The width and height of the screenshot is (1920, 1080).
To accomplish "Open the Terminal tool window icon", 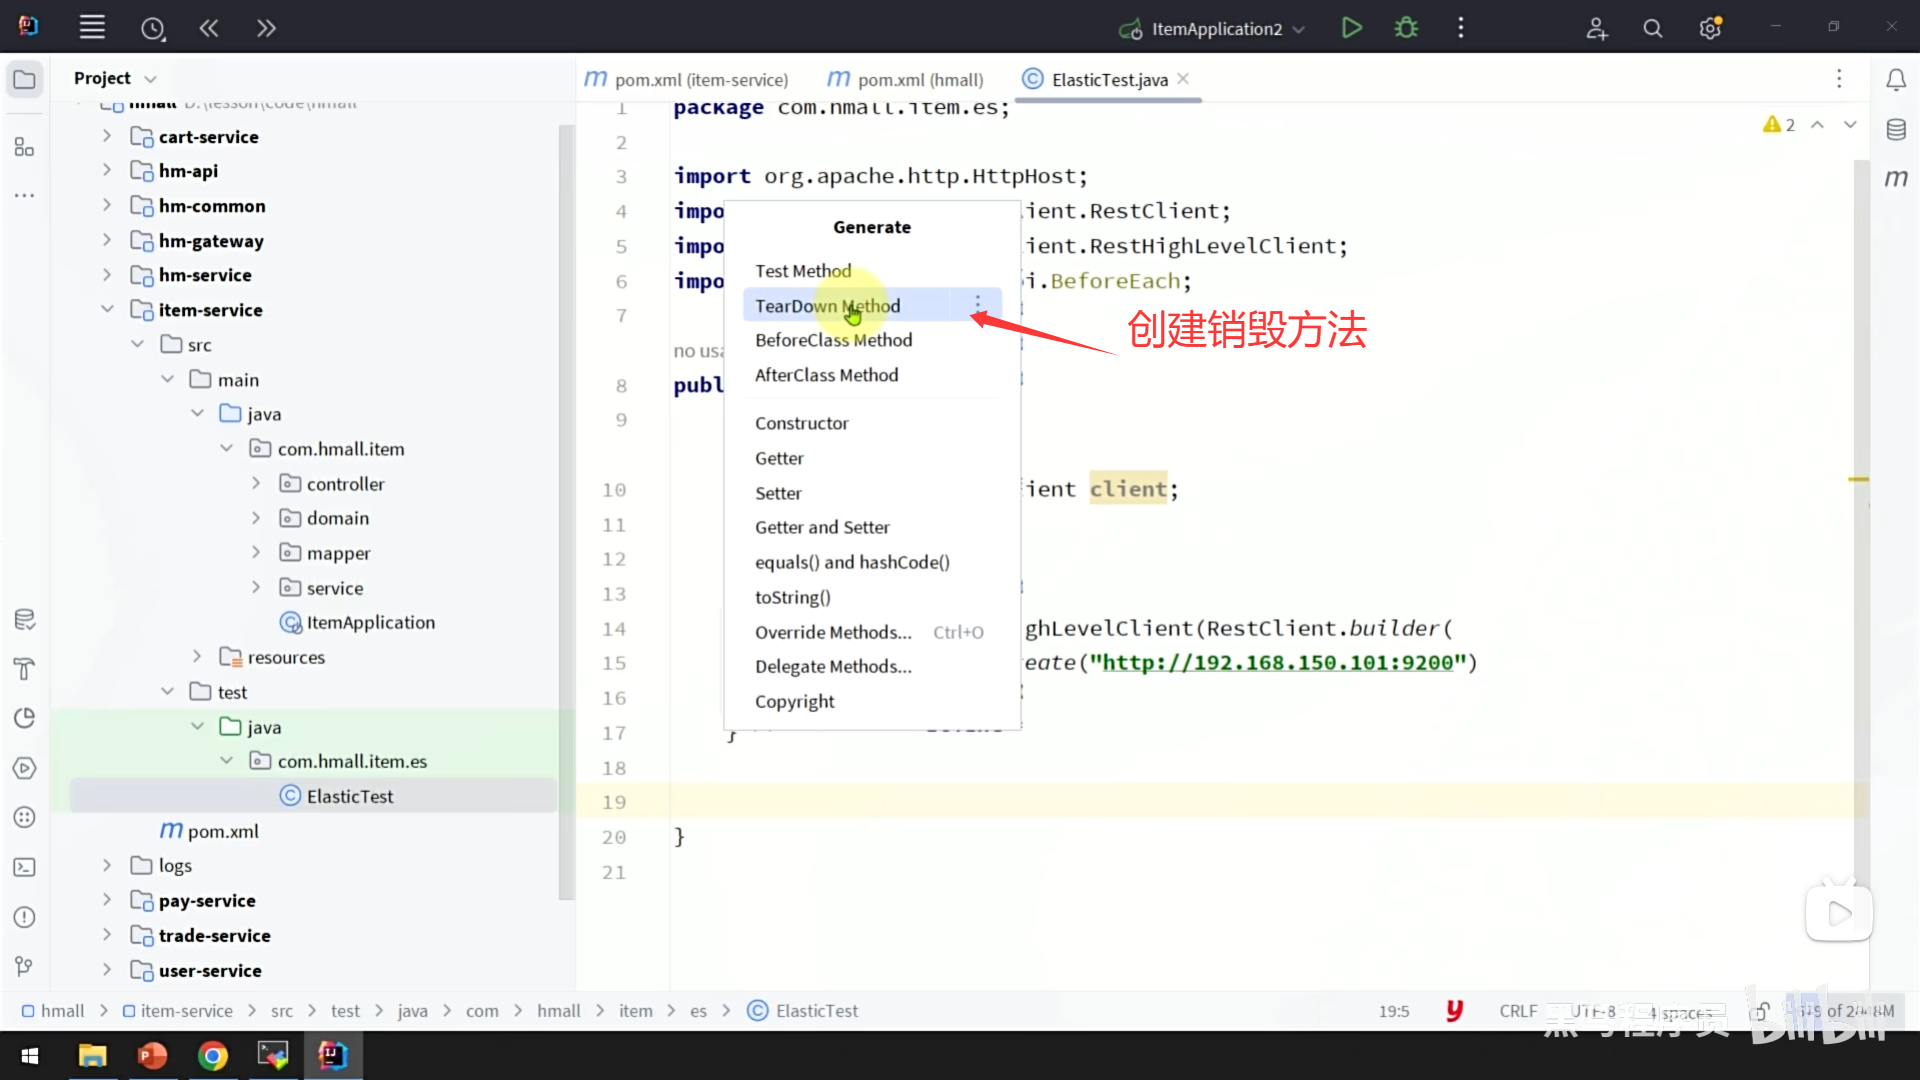I will (24, 867).
